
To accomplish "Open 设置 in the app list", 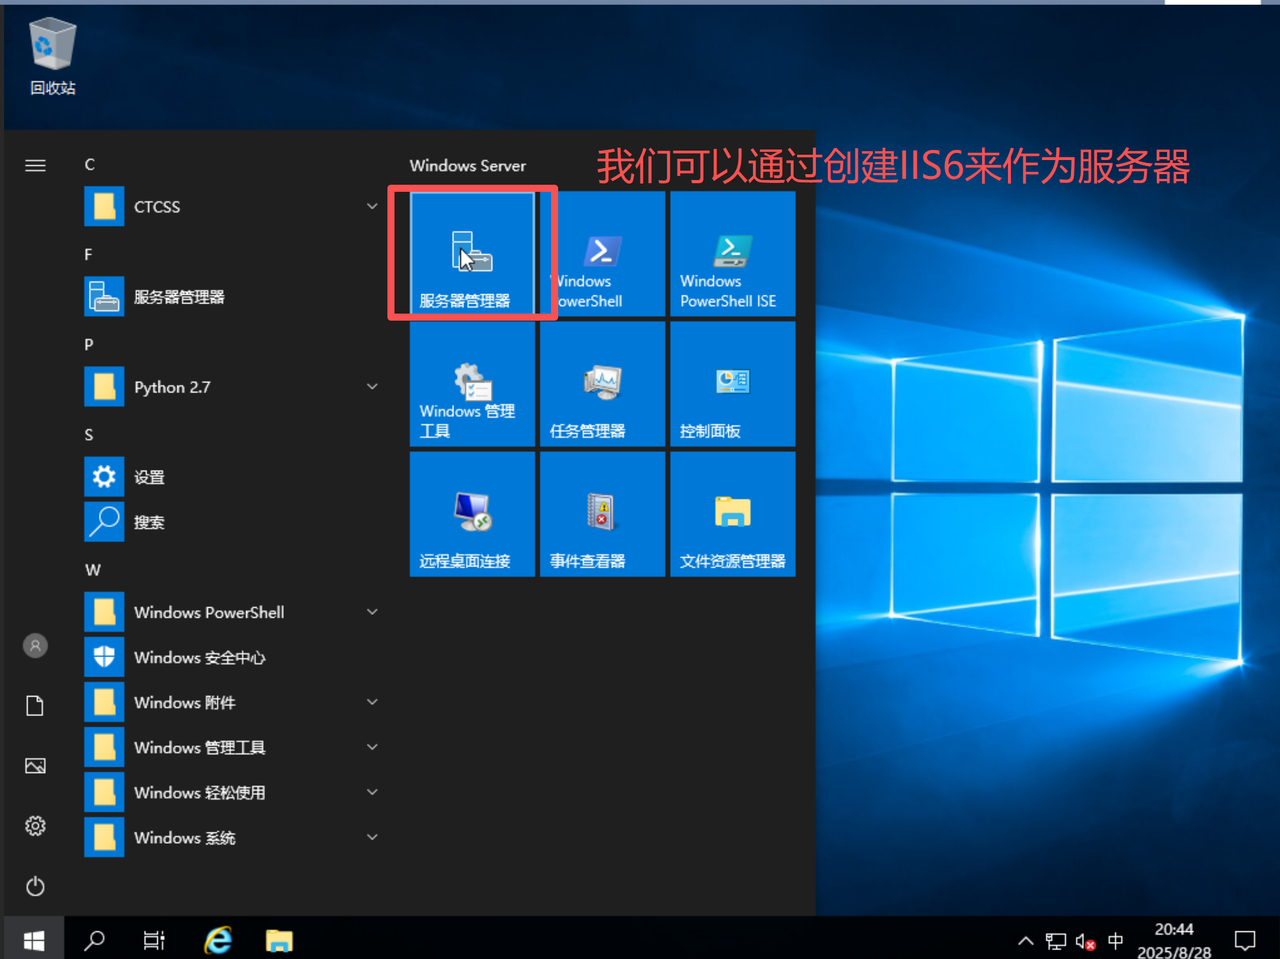I will (233, 477).
